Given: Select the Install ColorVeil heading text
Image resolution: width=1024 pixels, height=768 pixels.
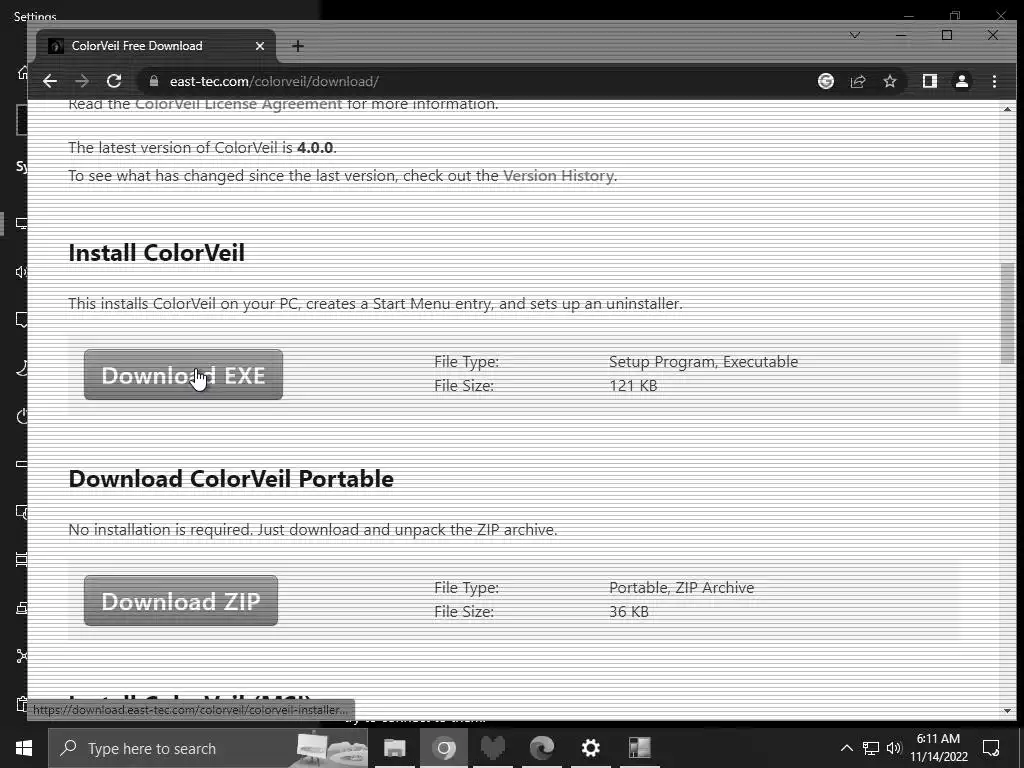Looking at the screenshot, I should 157,253.
